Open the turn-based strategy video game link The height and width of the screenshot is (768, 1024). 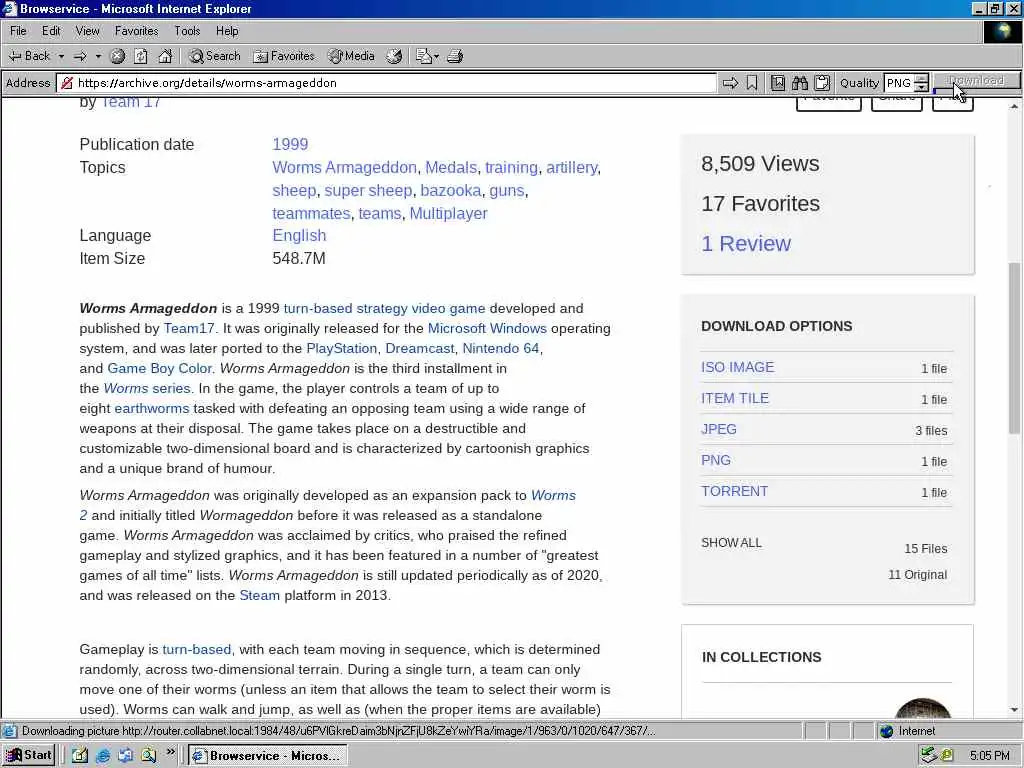[x=384, y=308]
